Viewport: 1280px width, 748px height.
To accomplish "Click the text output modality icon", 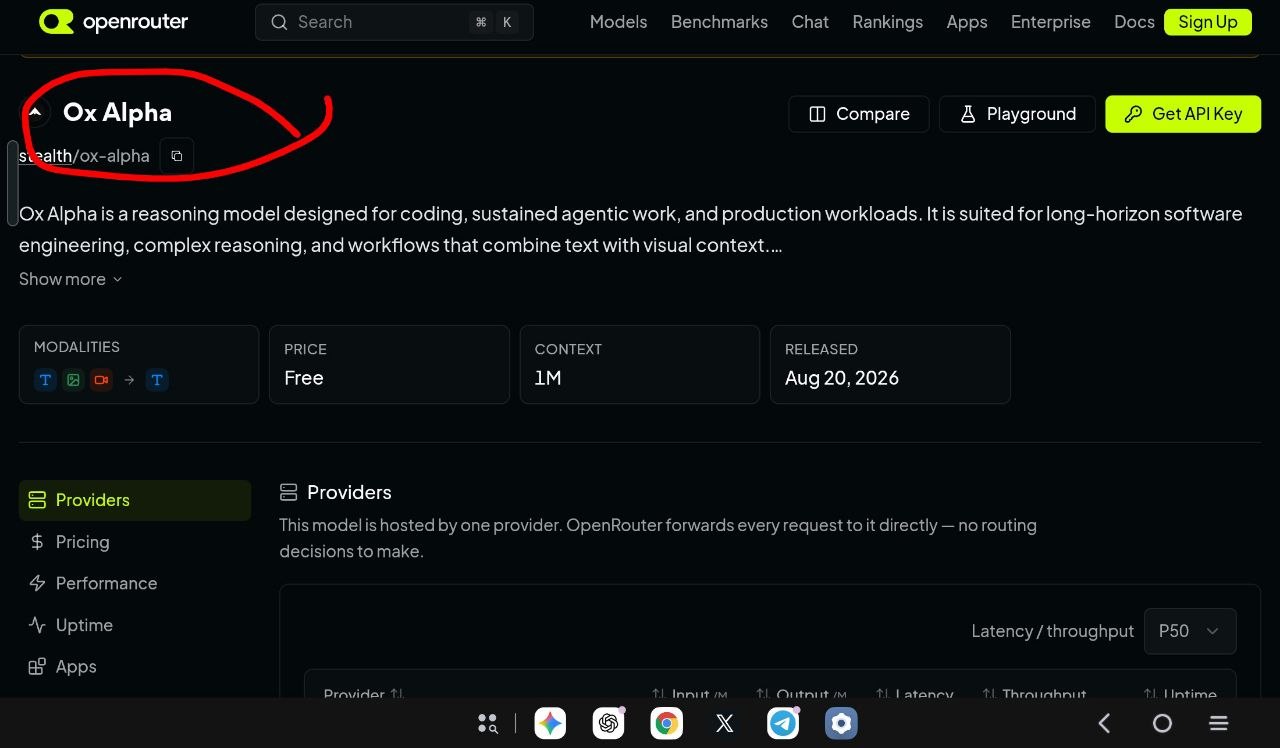I will [157, 380].
